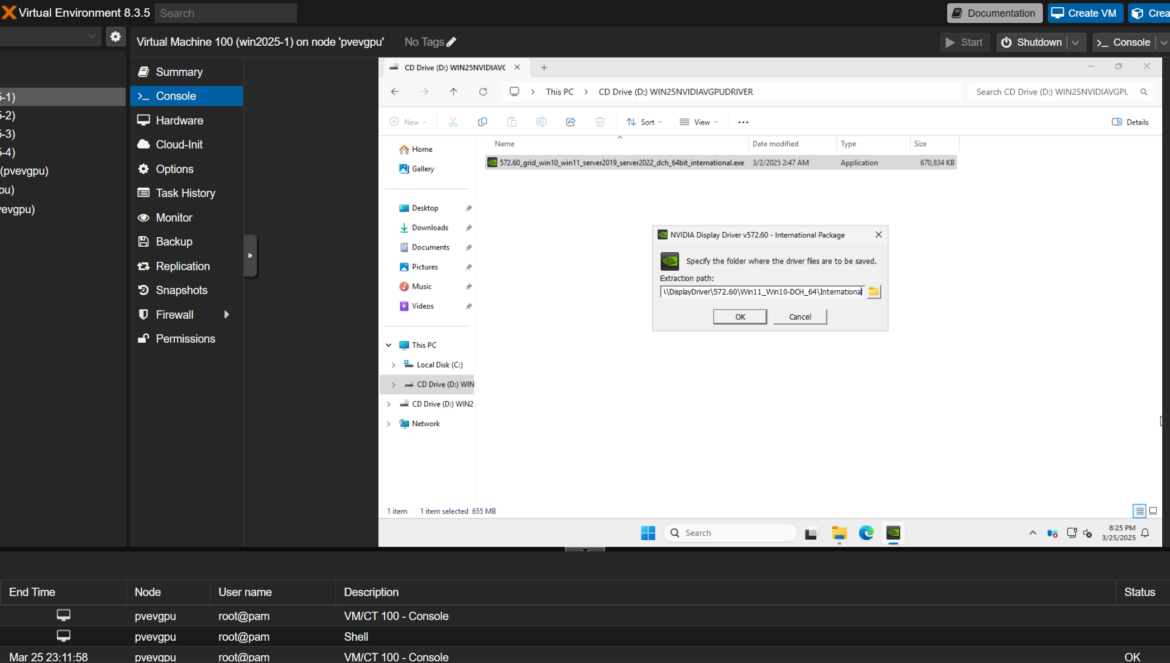Click the Start VM button
1170x663 pixels.
click(964, 43)
